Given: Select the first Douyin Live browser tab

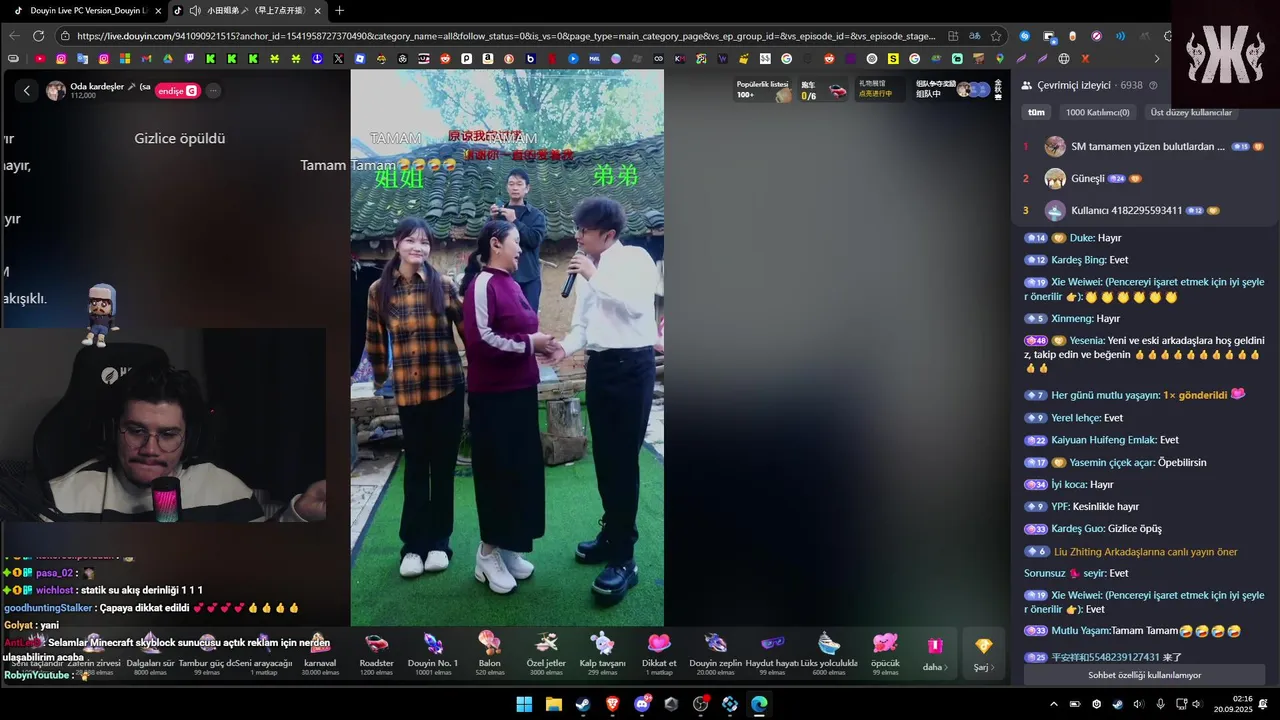Looking at the screenshot, I should tap(82, 10).
